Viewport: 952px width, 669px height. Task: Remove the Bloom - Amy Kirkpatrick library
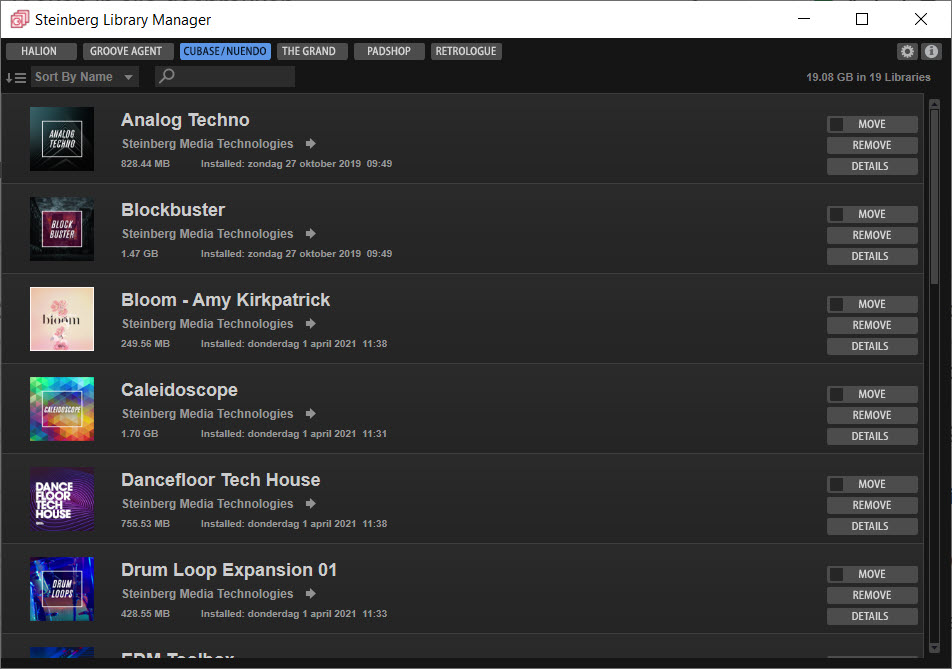point(872,325)
